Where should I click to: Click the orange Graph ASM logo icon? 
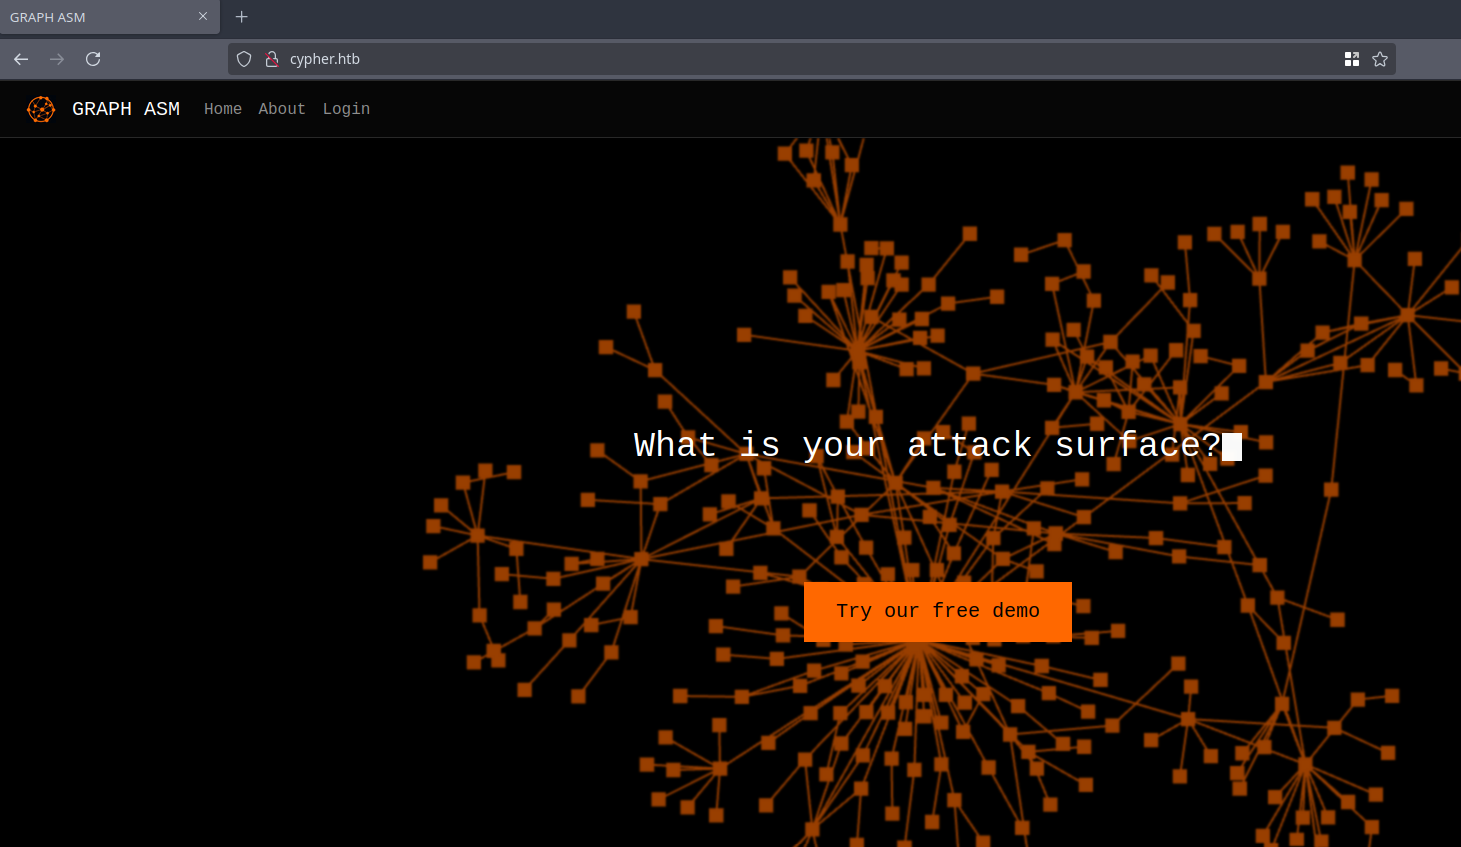coord(41,109)
